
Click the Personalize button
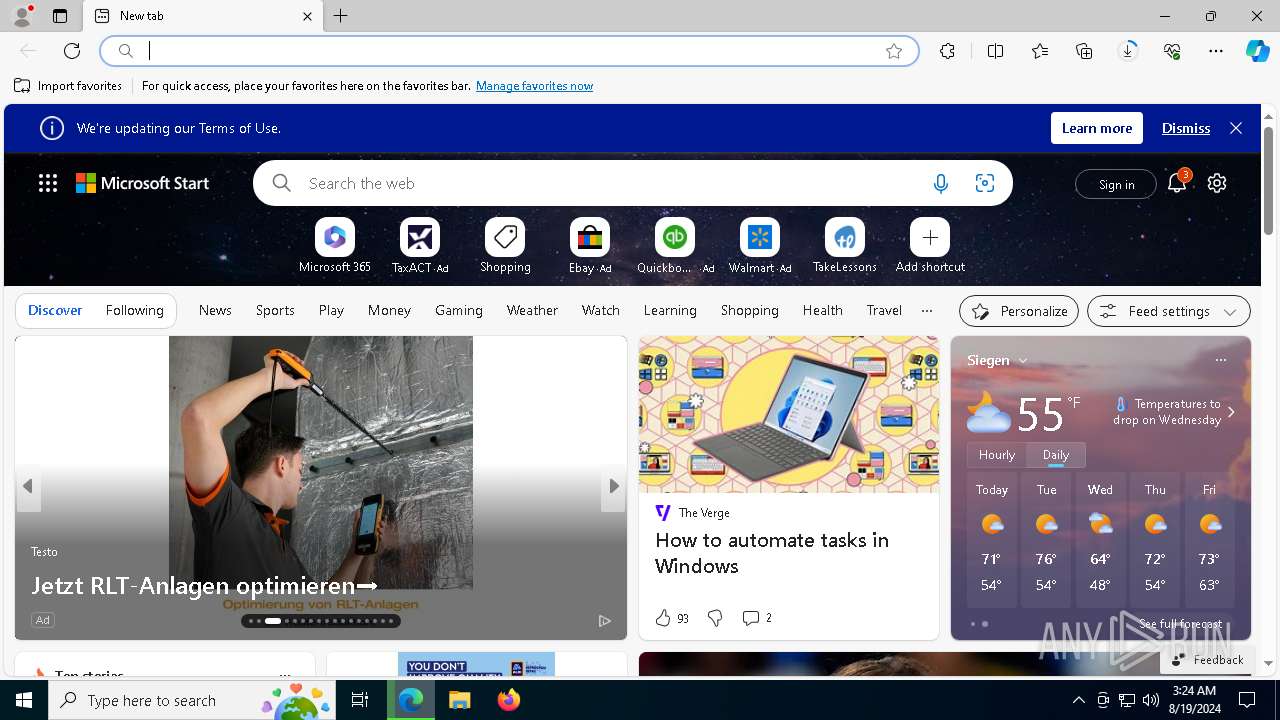coord(1019,311)
